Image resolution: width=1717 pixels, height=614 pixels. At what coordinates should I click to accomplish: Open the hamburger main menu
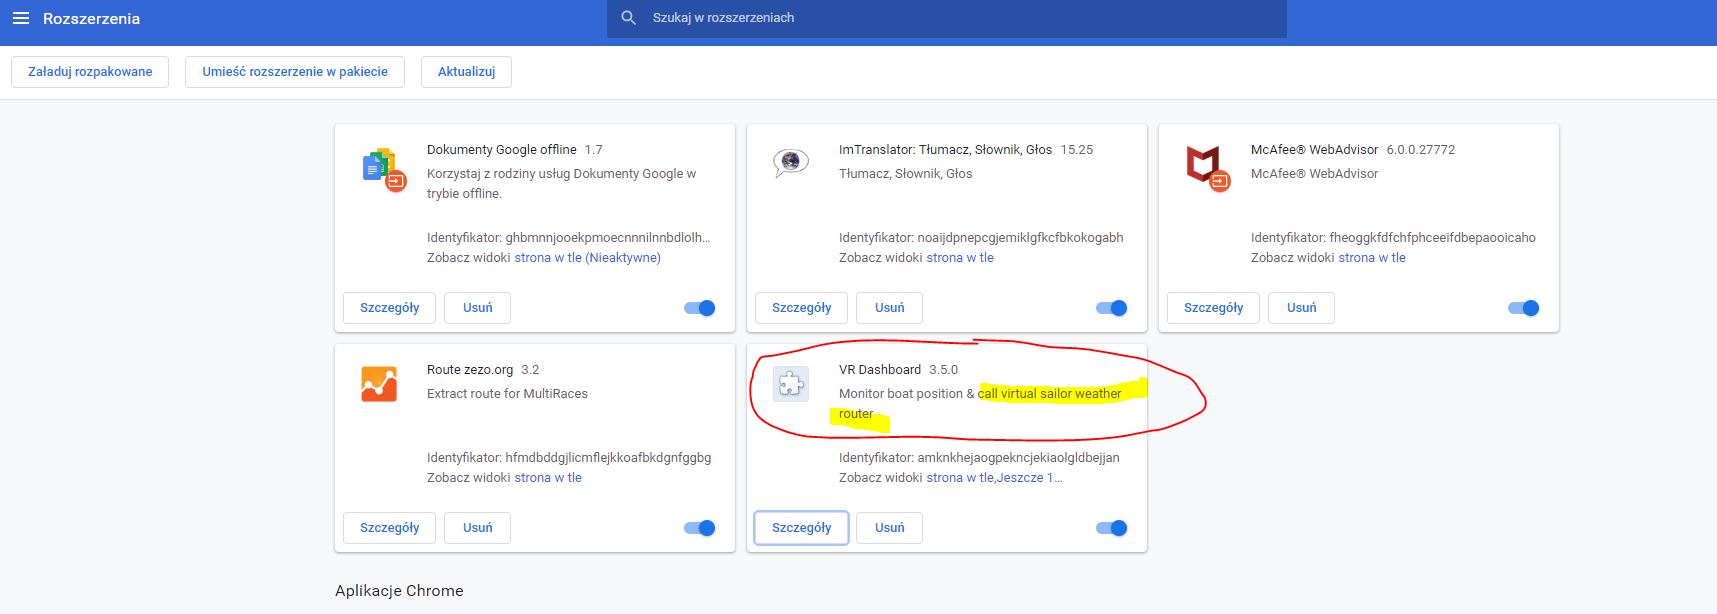pos(20,18)
